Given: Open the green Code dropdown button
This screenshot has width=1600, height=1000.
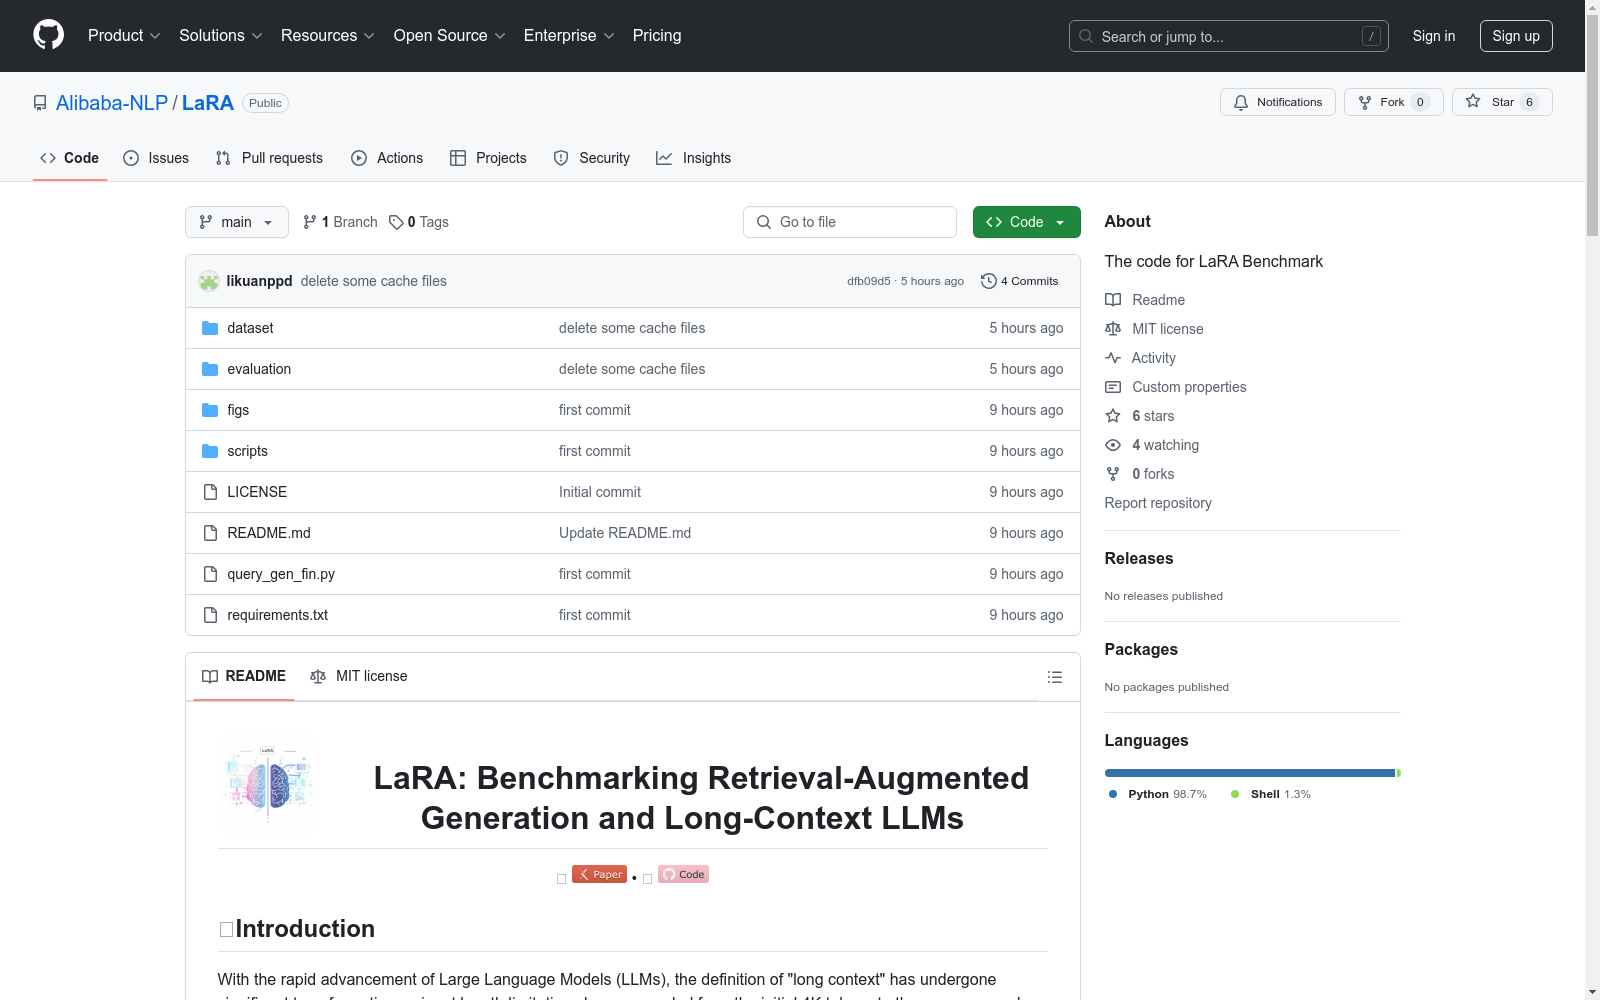Looking at the screenshot, I should point(1026,222).
